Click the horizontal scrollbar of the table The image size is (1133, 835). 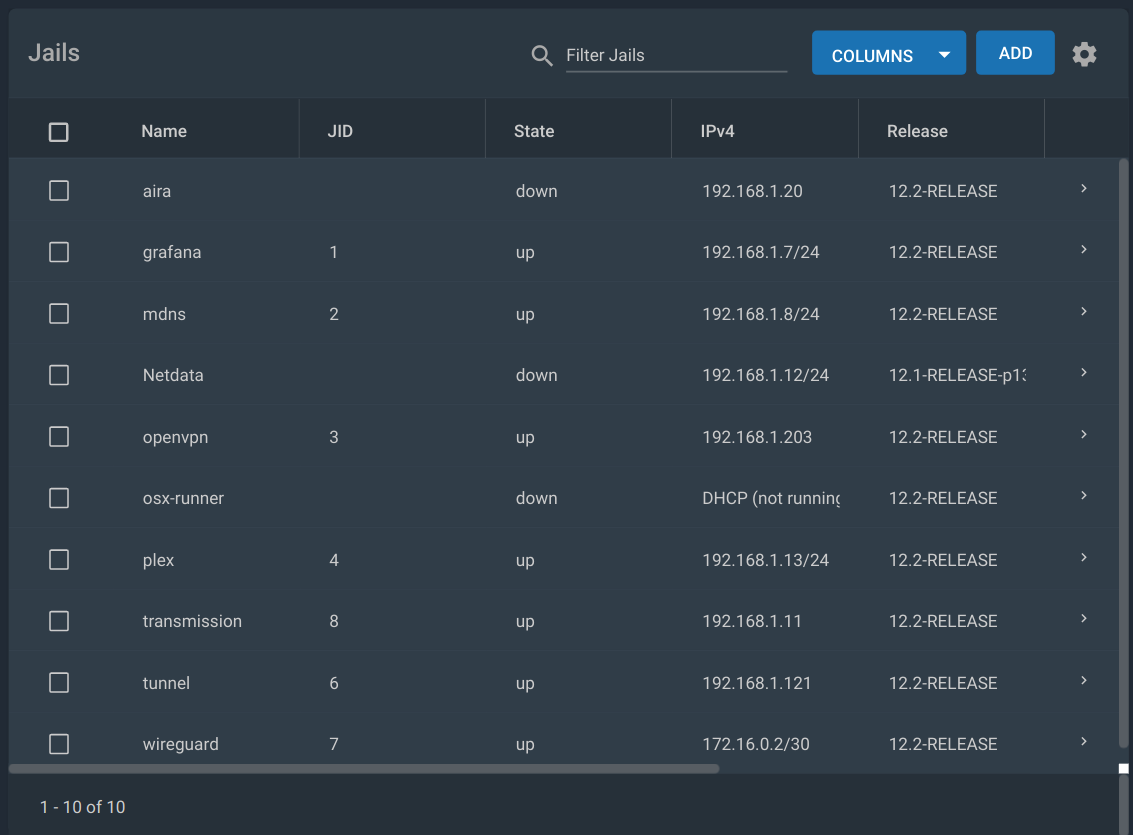click(x=364, y=769)
